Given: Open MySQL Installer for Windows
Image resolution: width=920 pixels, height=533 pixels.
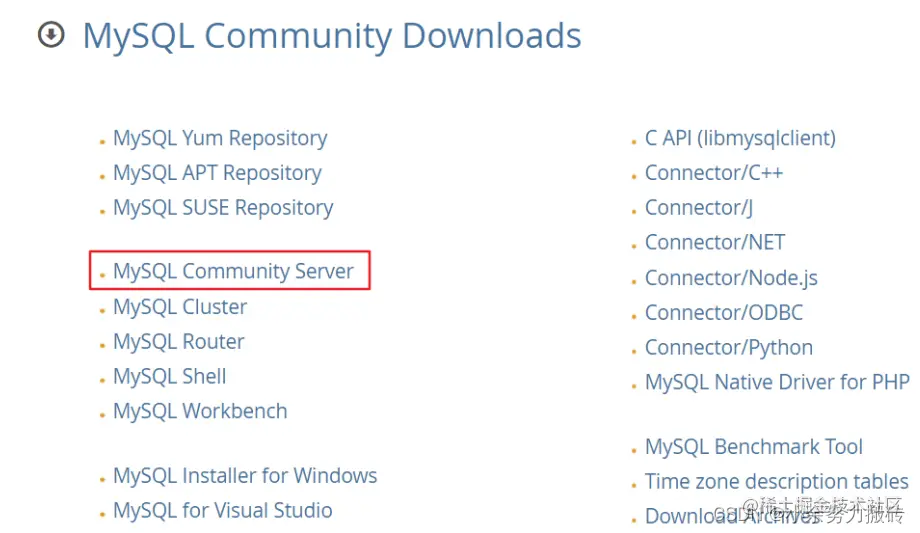Looking at the screenshot, I should (245, 475).
